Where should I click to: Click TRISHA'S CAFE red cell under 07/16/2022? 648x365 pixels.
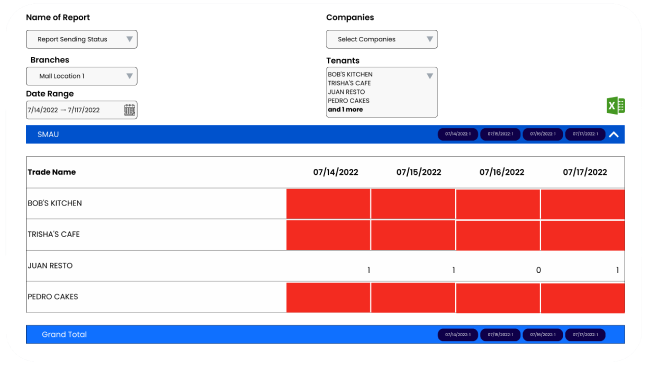click(x=498, y=235)
